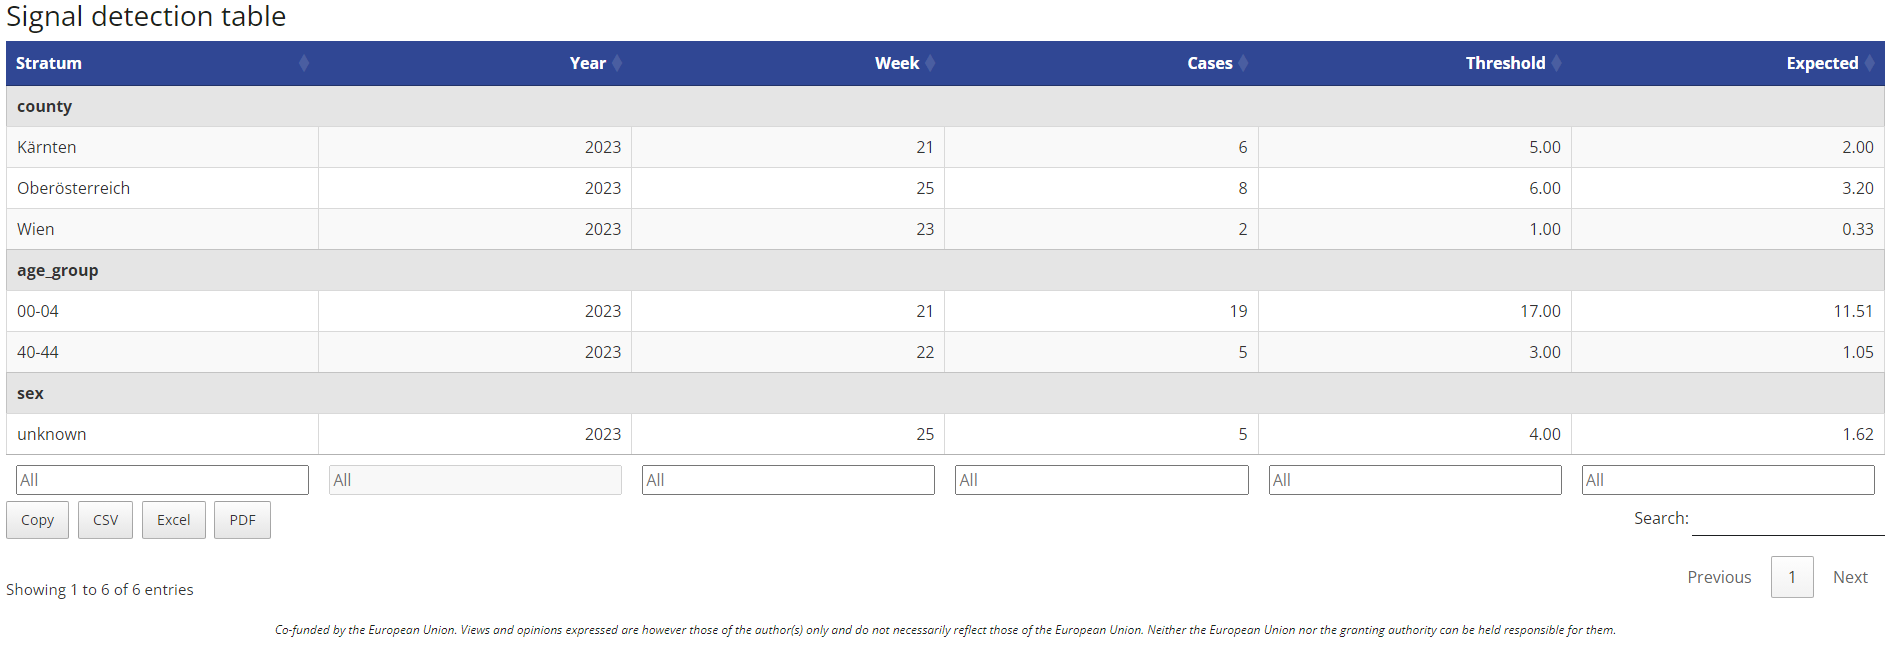Go to the Previous page
The height and width of the screenshot is (650, 1894).
pos(1719,577)
